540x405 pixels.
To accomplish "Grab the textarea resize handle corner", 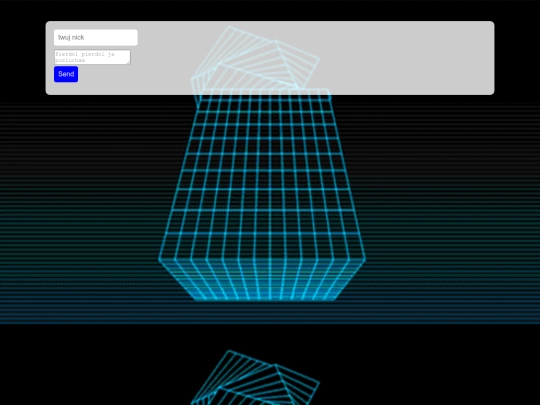I will (129, 63).
